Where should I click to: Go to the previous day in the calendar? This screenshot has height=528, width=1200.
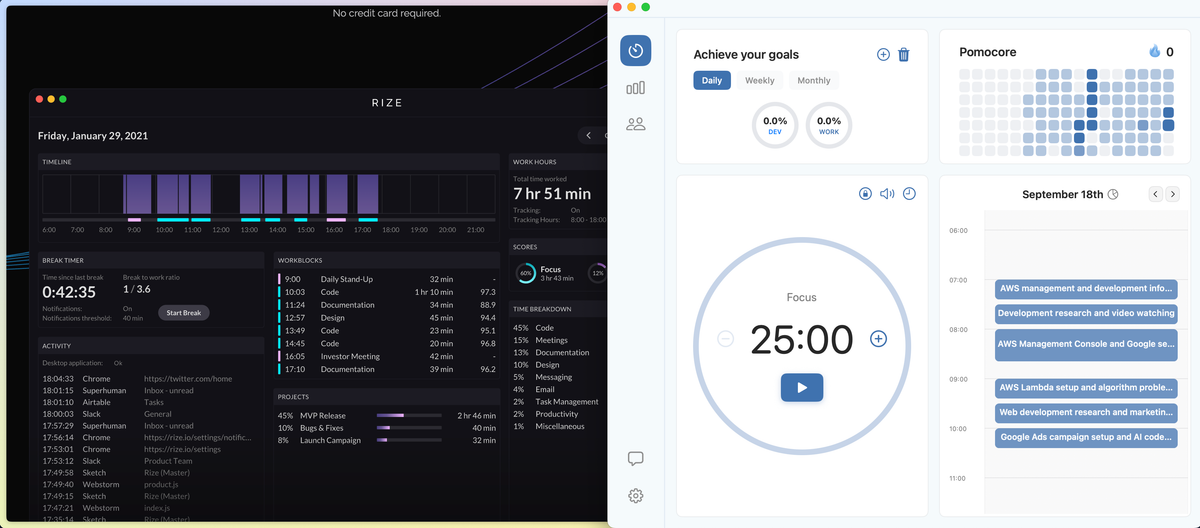[x=1155, y=194]
